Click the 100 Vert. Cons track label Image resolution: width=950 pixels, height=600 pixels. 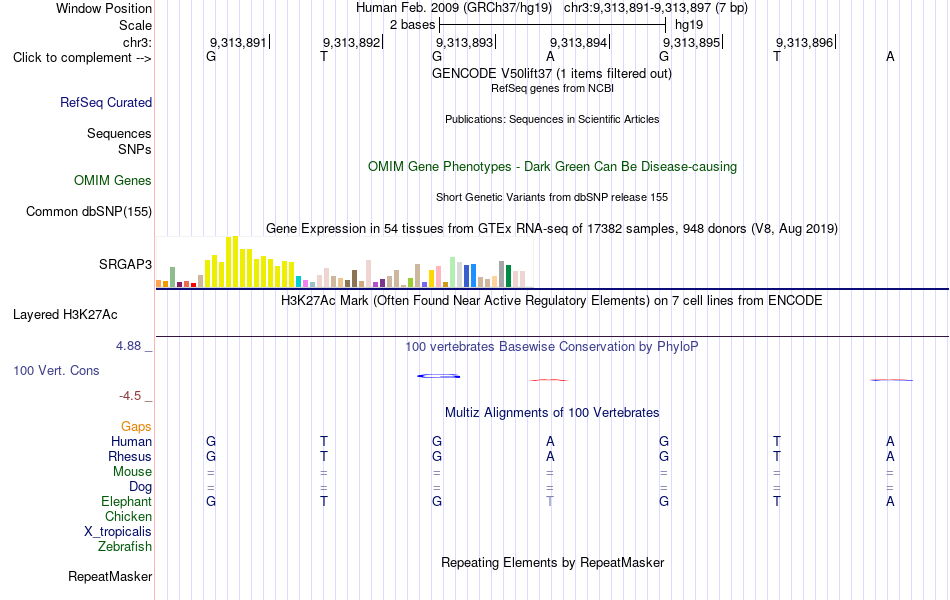coord(56,370)
